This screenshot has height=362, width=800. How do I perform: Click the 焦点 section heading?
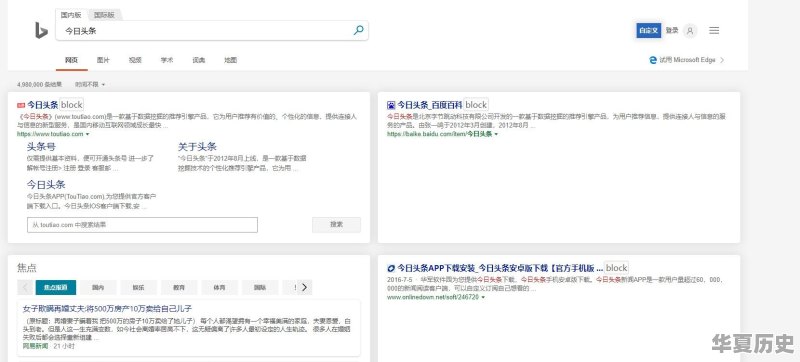point(27,268)
